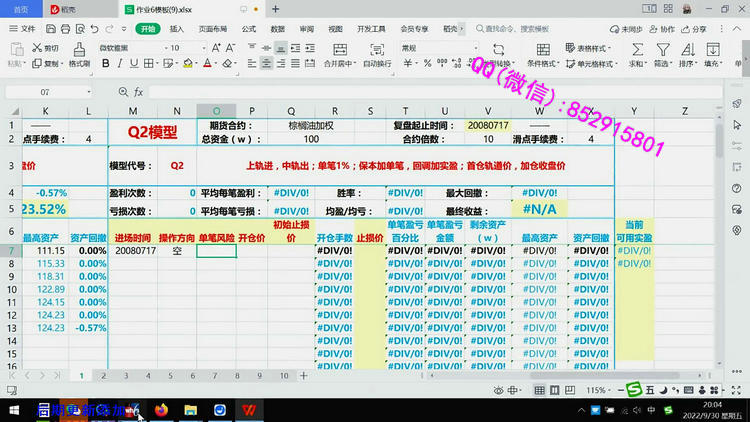Click the Insert Function fx icon
The height and width of the screenshot is (422, 750).
pos(138,92)
